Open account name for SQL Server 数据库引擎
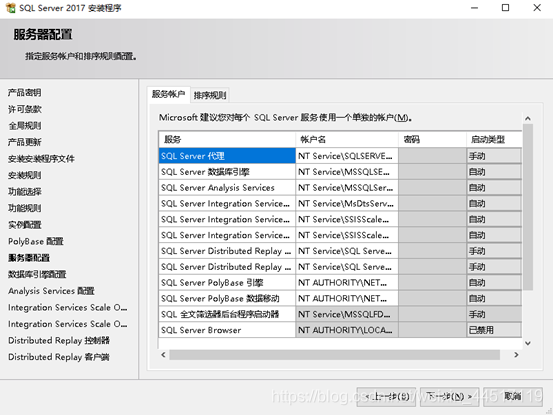The width and height of the screenshot is (553, 415). [347, 172]
